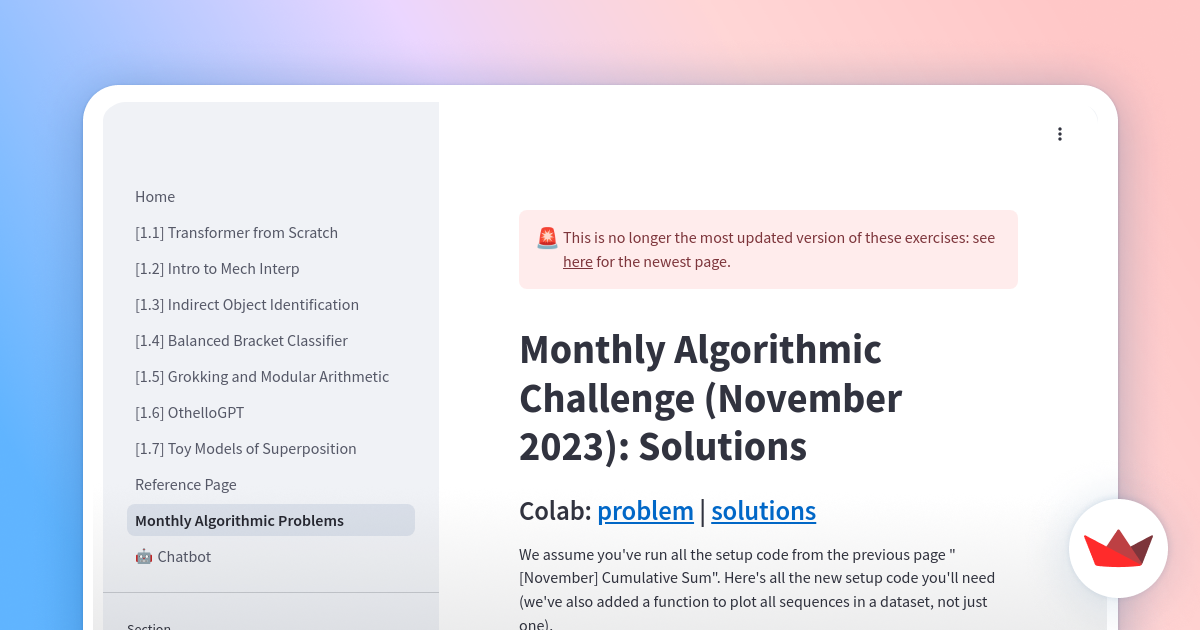Screen dimensions: 1200x630
Task: Open '[1.1] Transformer from Scratch'
Action: (236, 232)
